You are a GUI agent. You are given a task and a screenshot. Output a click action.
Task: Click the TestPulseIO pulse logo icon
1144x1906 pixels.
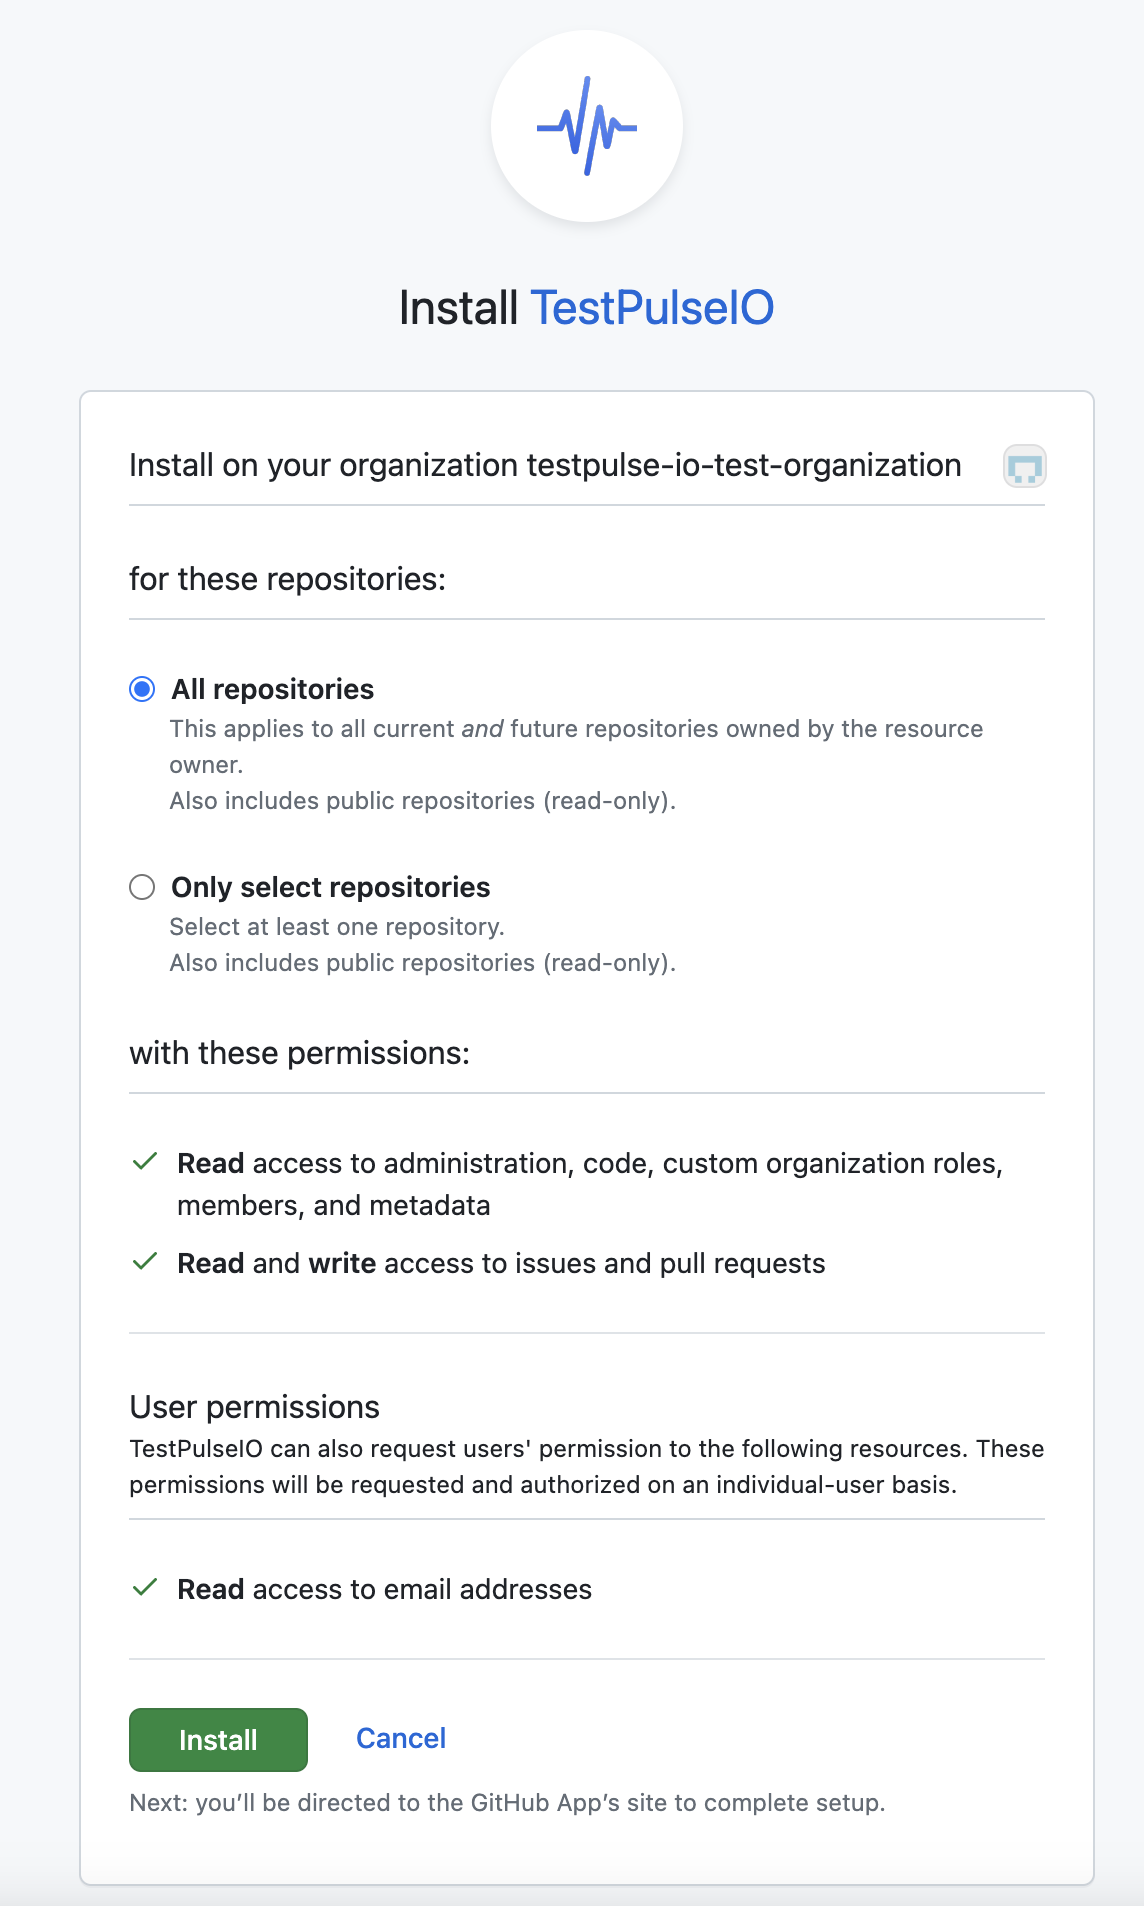pos(587,126)
